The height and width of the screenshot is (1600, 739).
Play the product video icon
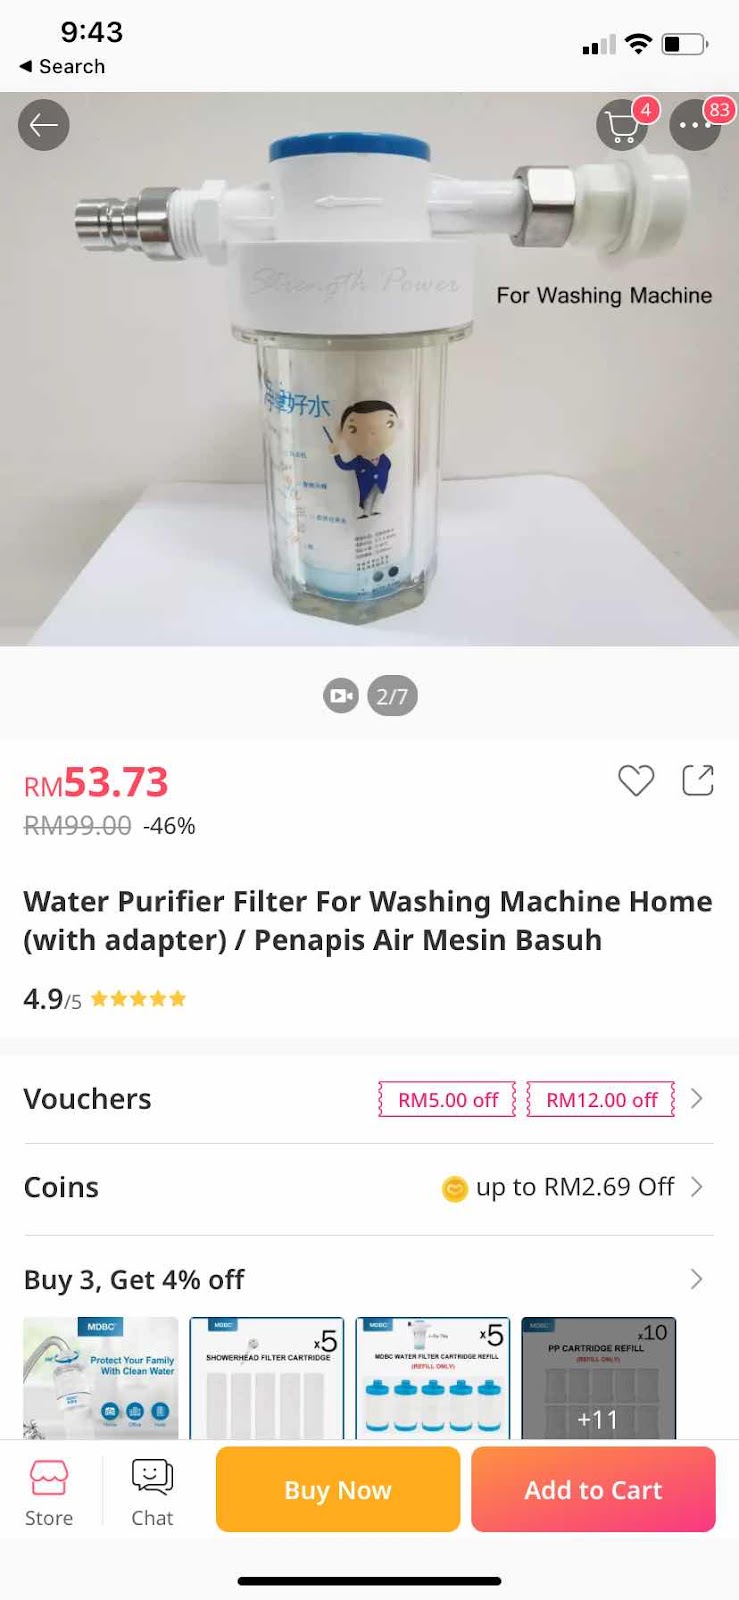341,696
